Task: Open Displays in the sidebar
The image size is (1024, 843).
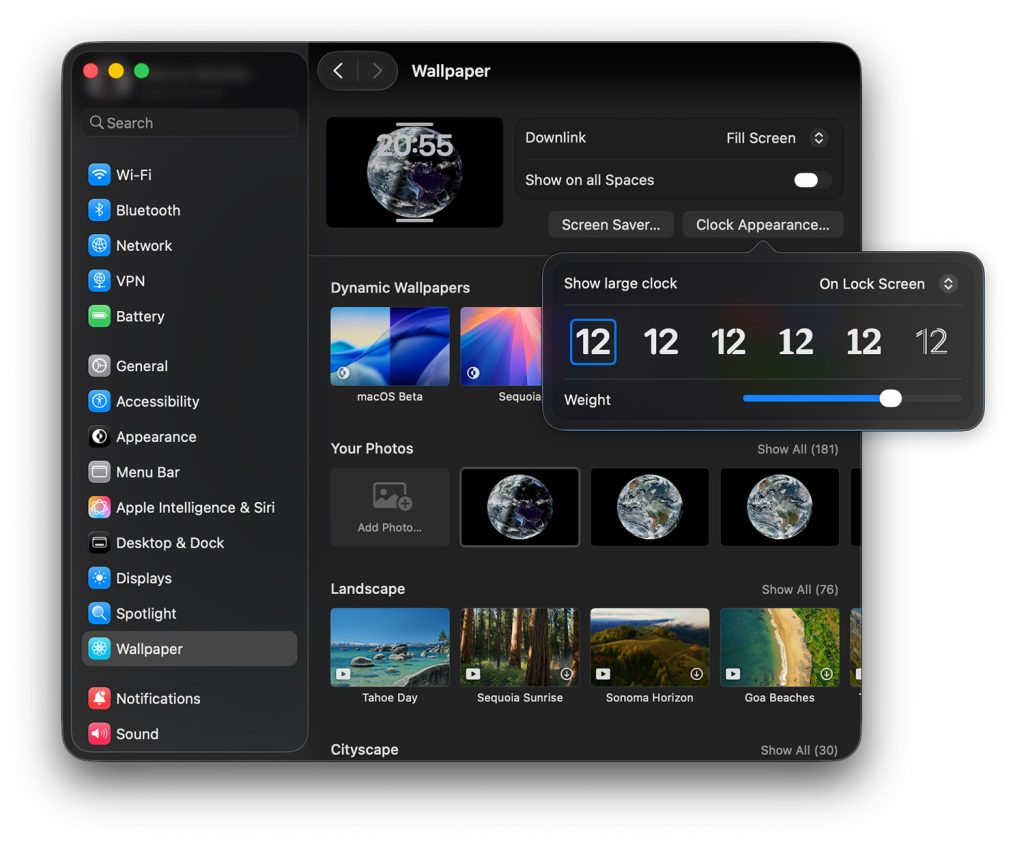Action: coord(144,578)
